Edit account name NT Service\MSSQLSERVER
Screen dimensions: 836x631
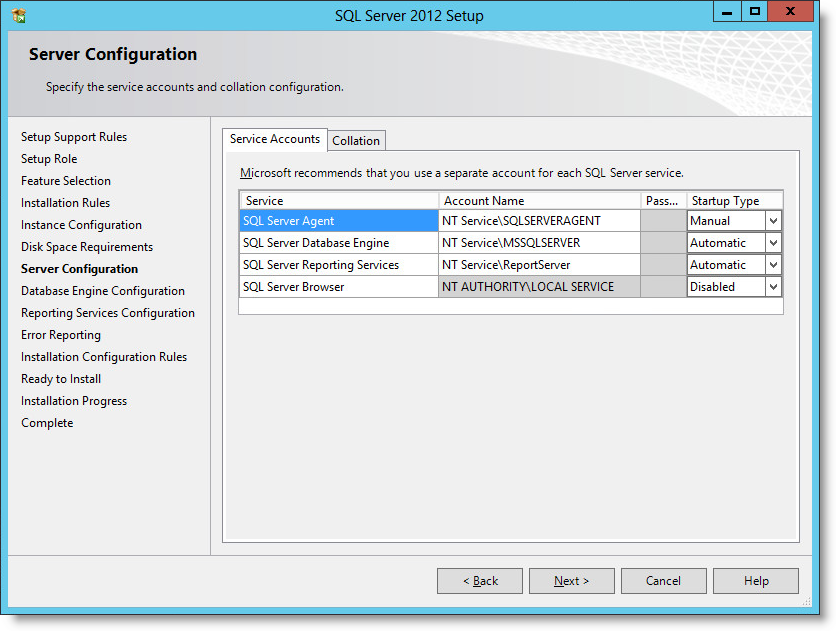540,243
